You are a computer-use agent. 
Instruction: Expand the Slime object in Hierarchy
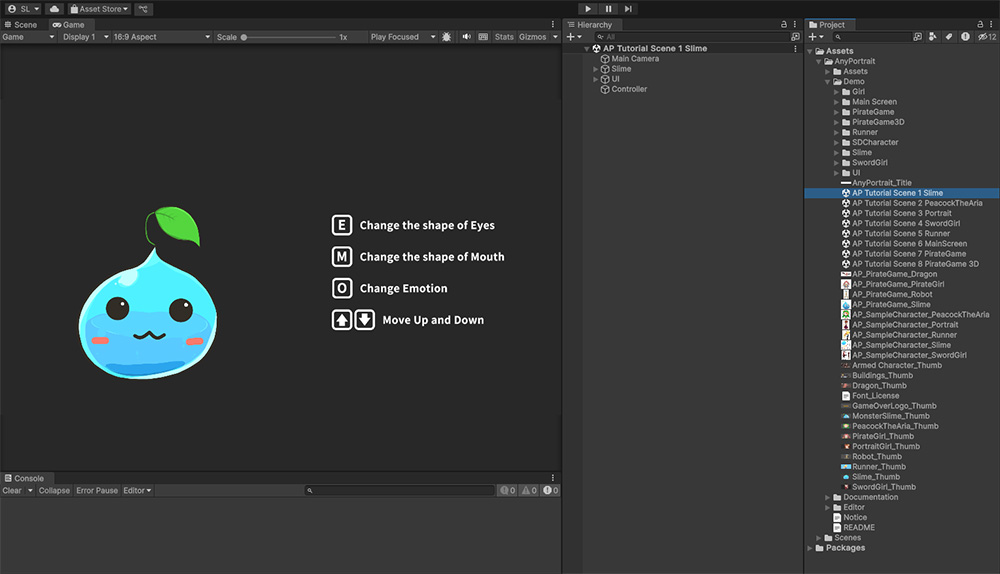coord(596,69)
